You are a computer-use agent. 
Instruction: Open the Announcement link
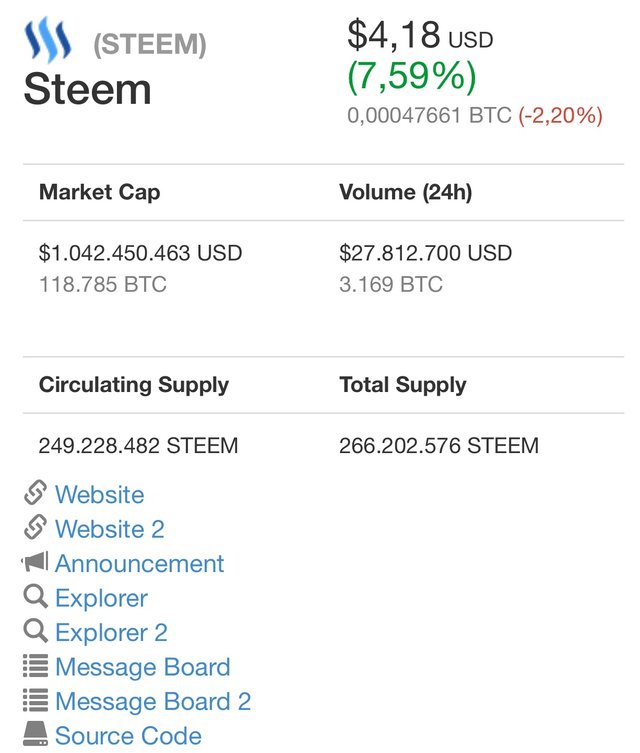tap(140, 563)
